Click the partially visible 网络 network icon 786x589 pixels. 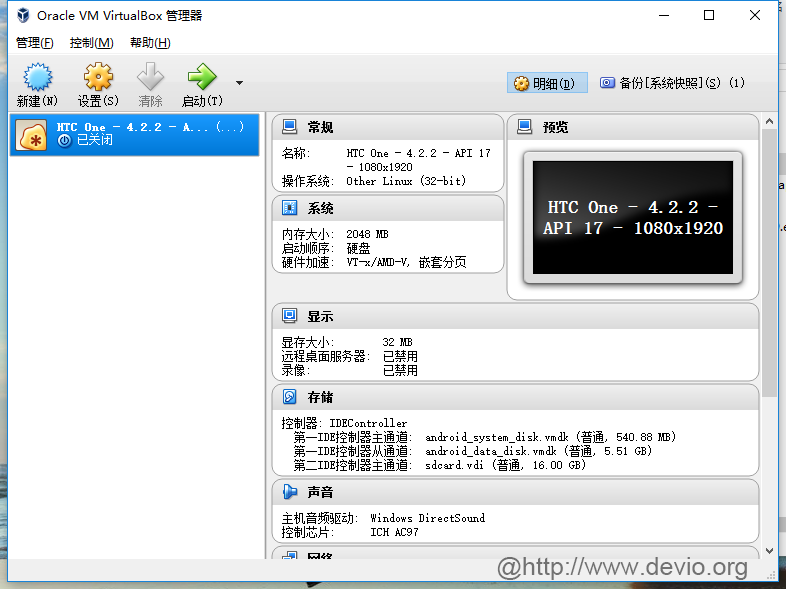coord(290,555)
